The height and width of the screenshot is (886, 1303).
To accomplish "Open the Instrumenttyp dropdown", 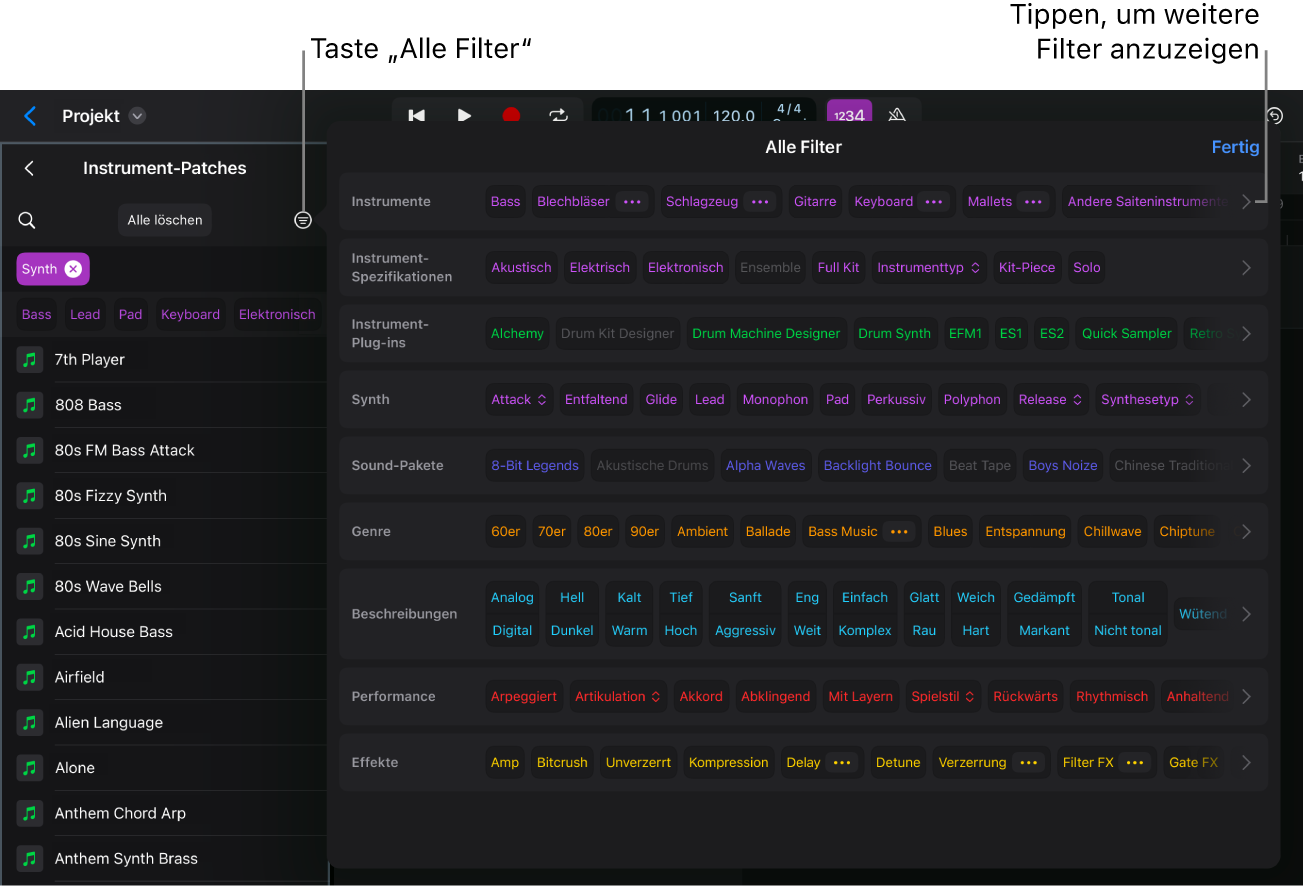I will point(929,268).
